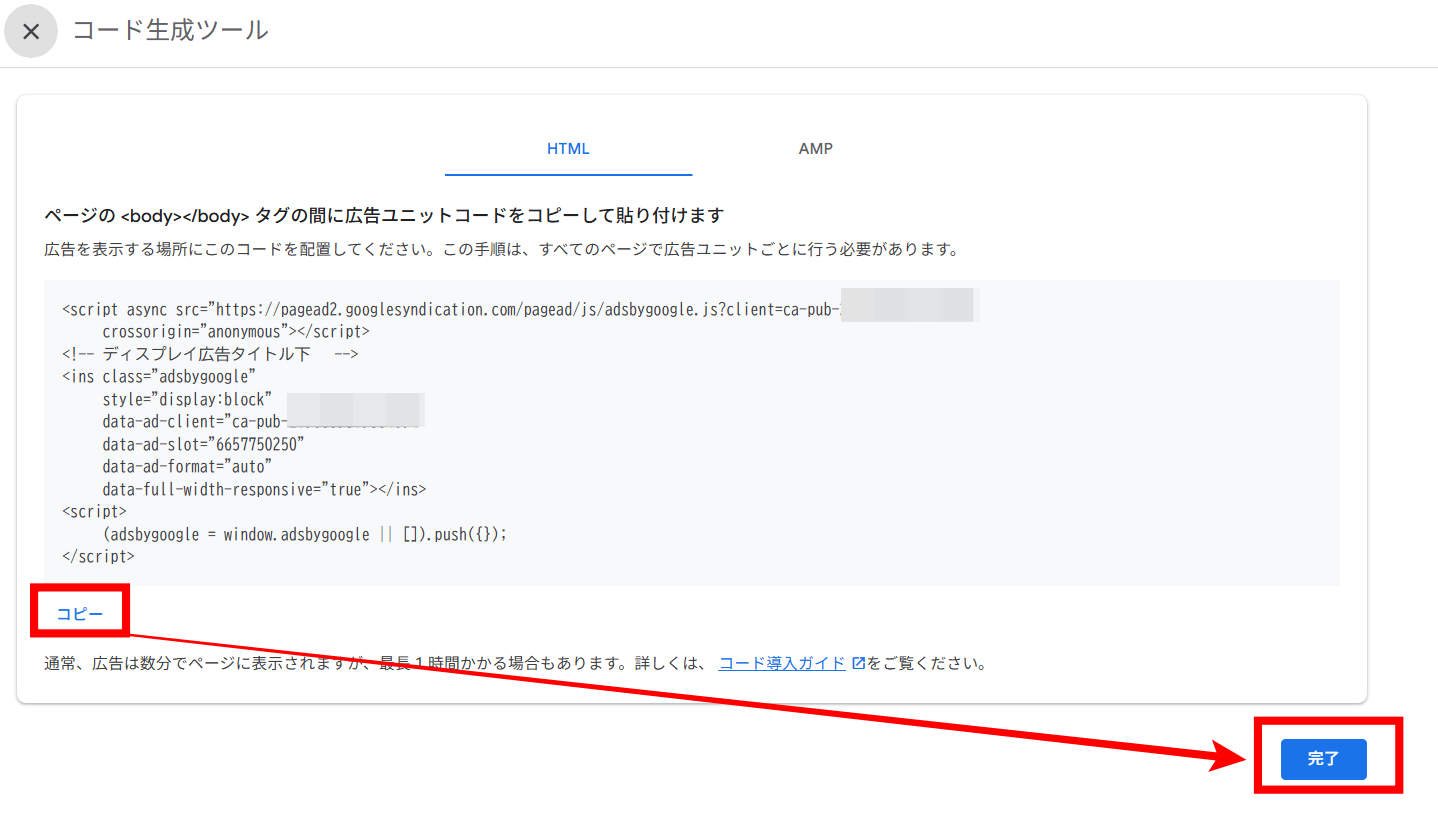Screen dimensions: 1438x815
Task: Click the data-full-width-responsive="true" line
Action: point(264,489)
